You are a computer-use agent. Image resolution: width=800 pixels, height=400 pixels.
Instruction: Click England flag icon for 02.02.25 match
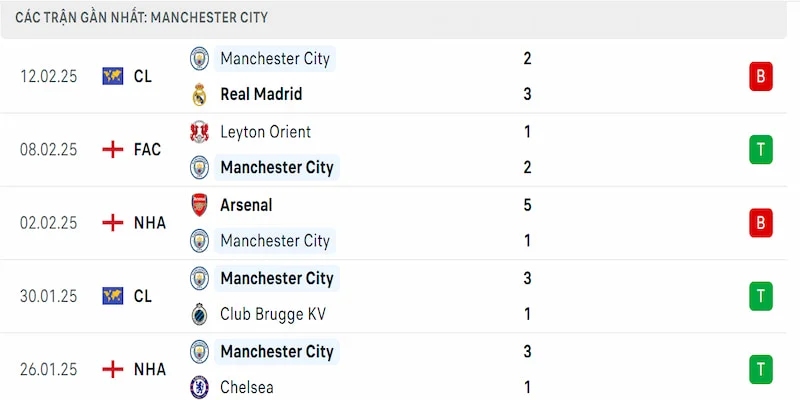click(x=113, y=223)
